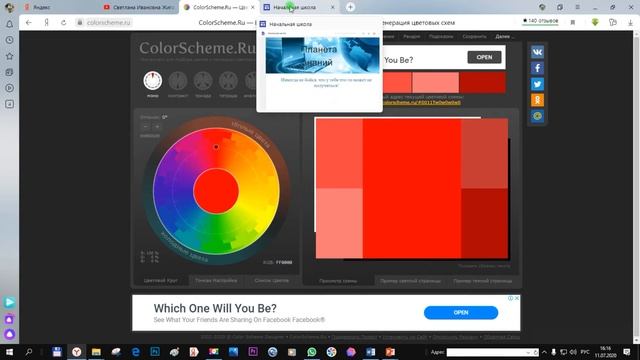Open the Рандом menu
640x360 pixels.
(411, 37)
